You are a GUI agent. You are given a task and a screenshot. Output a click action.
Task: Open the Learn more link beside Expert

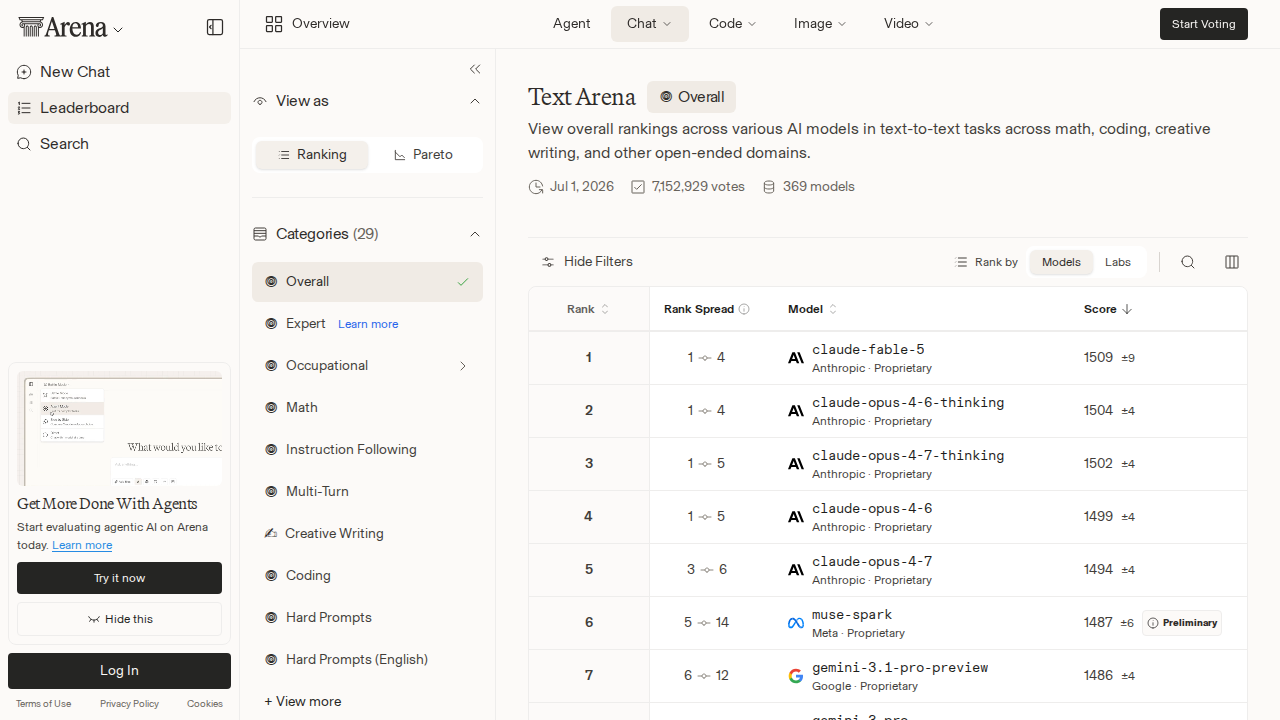[368, 324]
